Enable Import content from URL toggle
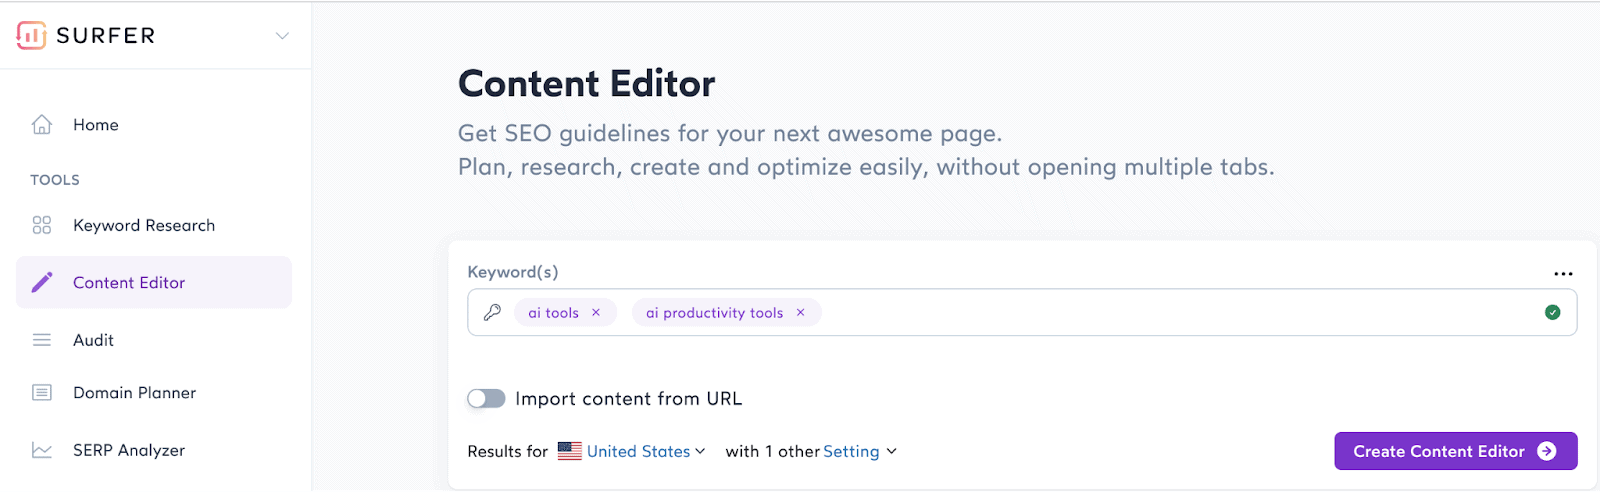Viewport: 1600px width, 492px height. coord(486,399)
